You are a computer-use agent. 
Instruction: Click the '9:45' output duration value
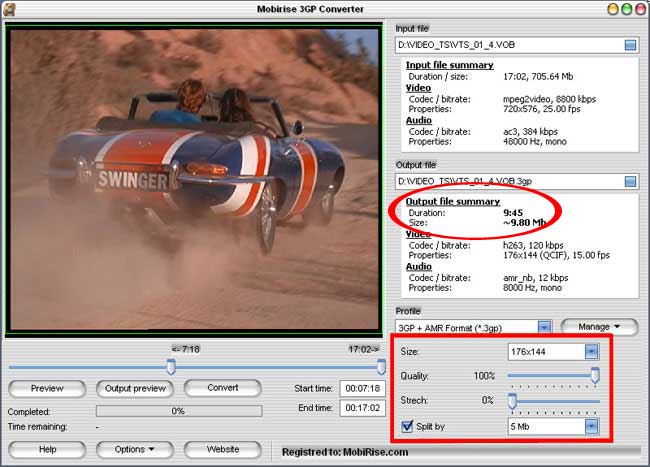pyautogui.click(x=513, y=213)
